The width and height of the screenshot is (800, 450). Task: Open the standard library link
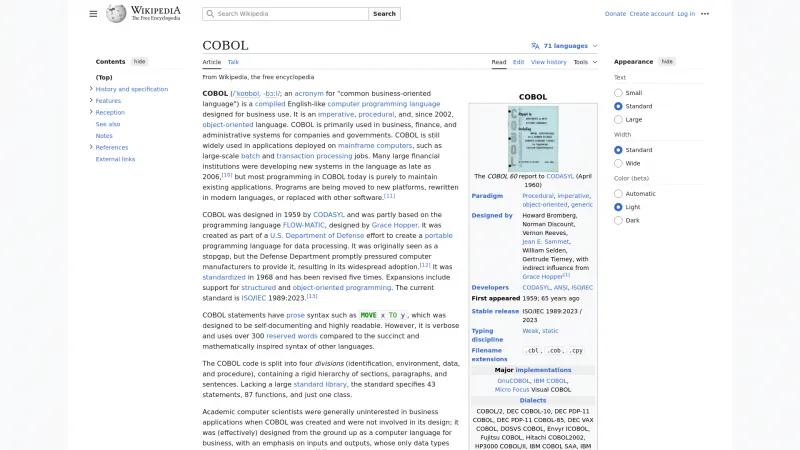point(320,384)
